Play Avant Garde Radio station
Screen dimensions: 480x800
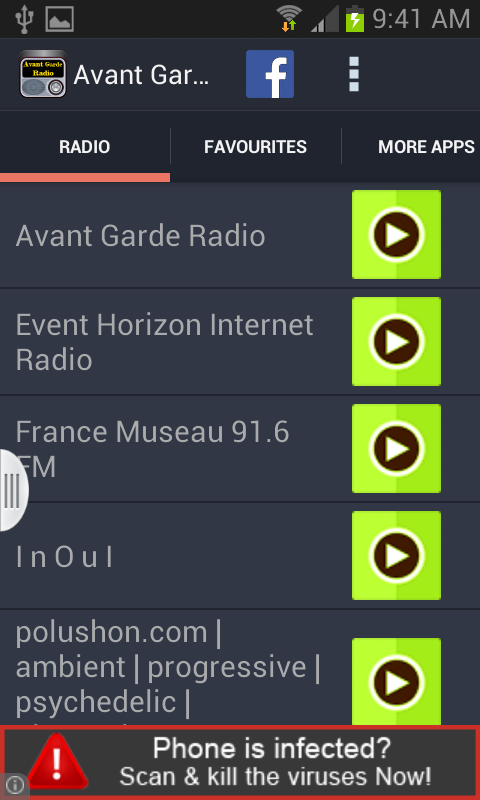(396, 235)
